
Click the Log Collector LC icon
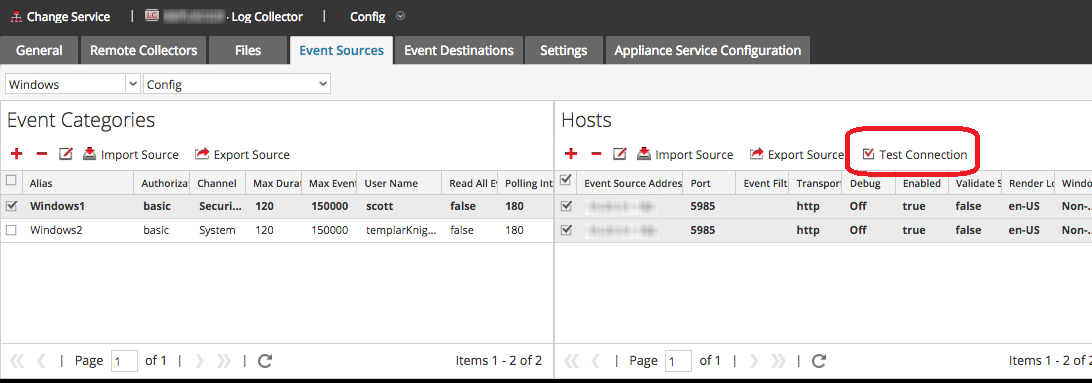tap(152, 15)
